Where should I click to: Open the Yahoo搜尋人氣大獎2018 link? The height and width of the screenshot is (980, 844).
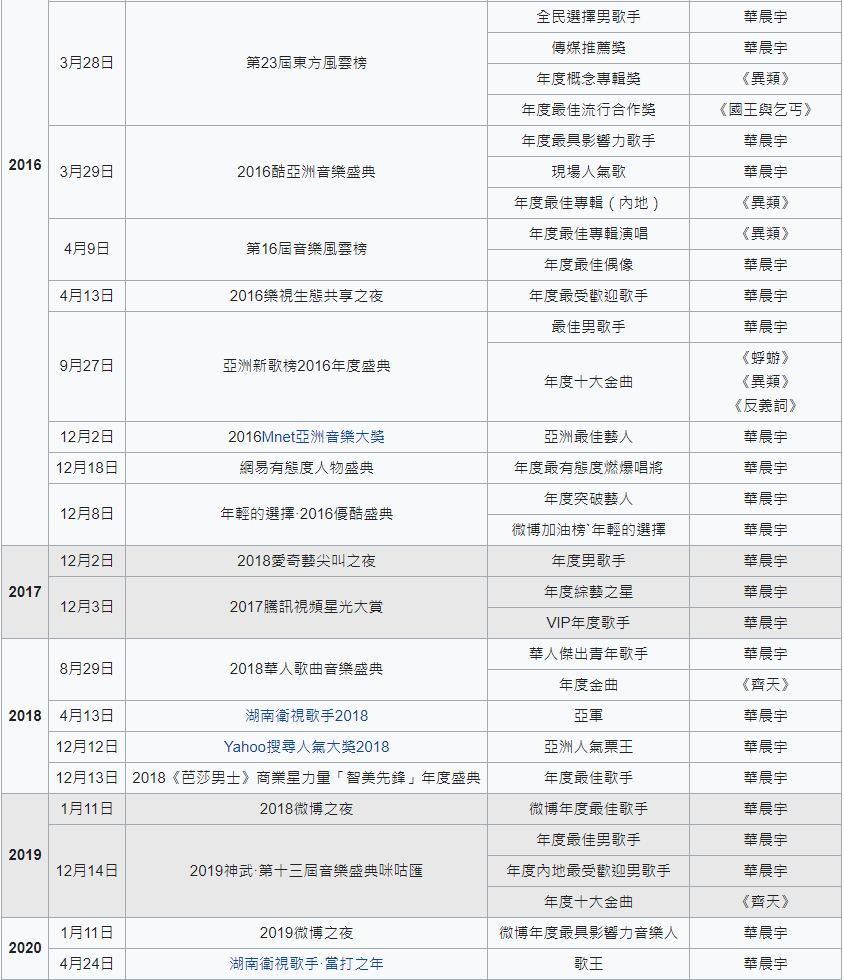click(306, 747)
